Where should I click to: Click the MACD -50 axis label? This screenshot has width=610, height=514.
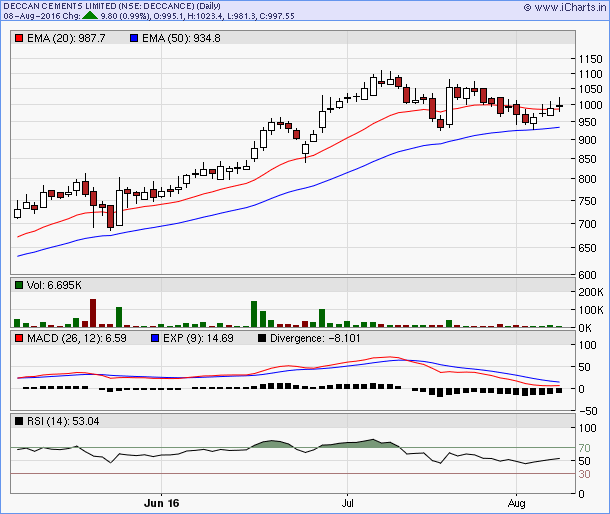[x=588, y=411]
